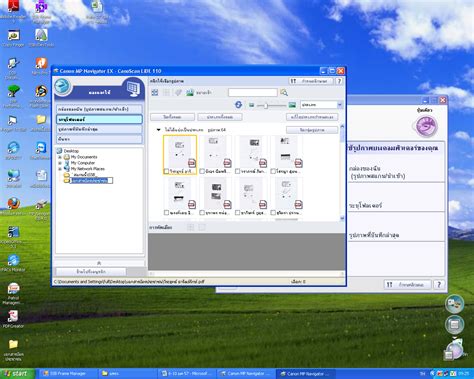Click the open-all categories button
The height and width of the screenshot is (379, 474).
[x=220, y=117]
